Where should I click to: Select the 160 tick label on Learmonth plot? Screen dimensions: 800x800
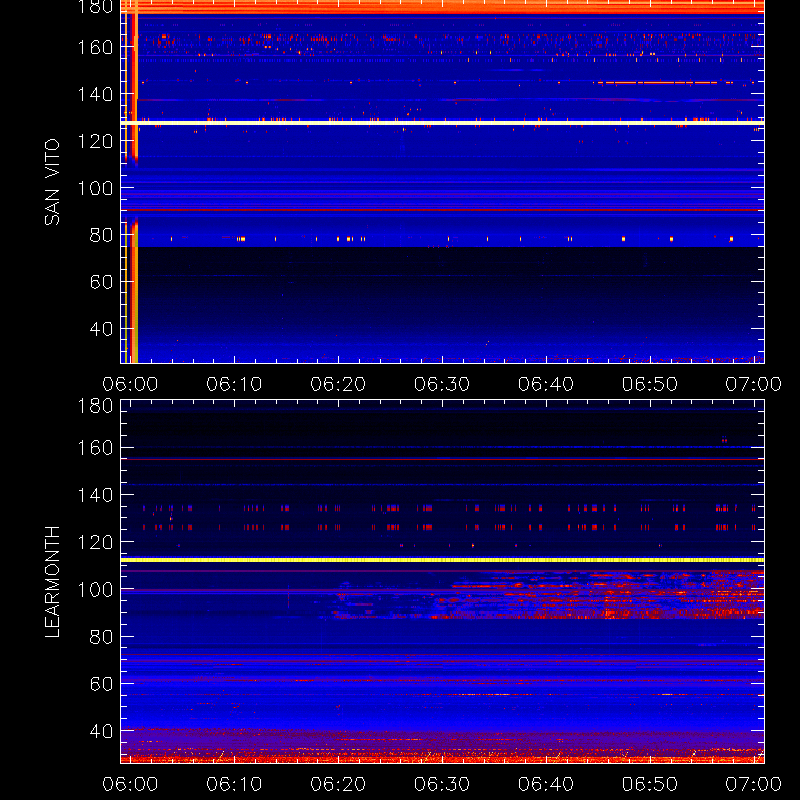pyautogui.click(x=95, y=448)
